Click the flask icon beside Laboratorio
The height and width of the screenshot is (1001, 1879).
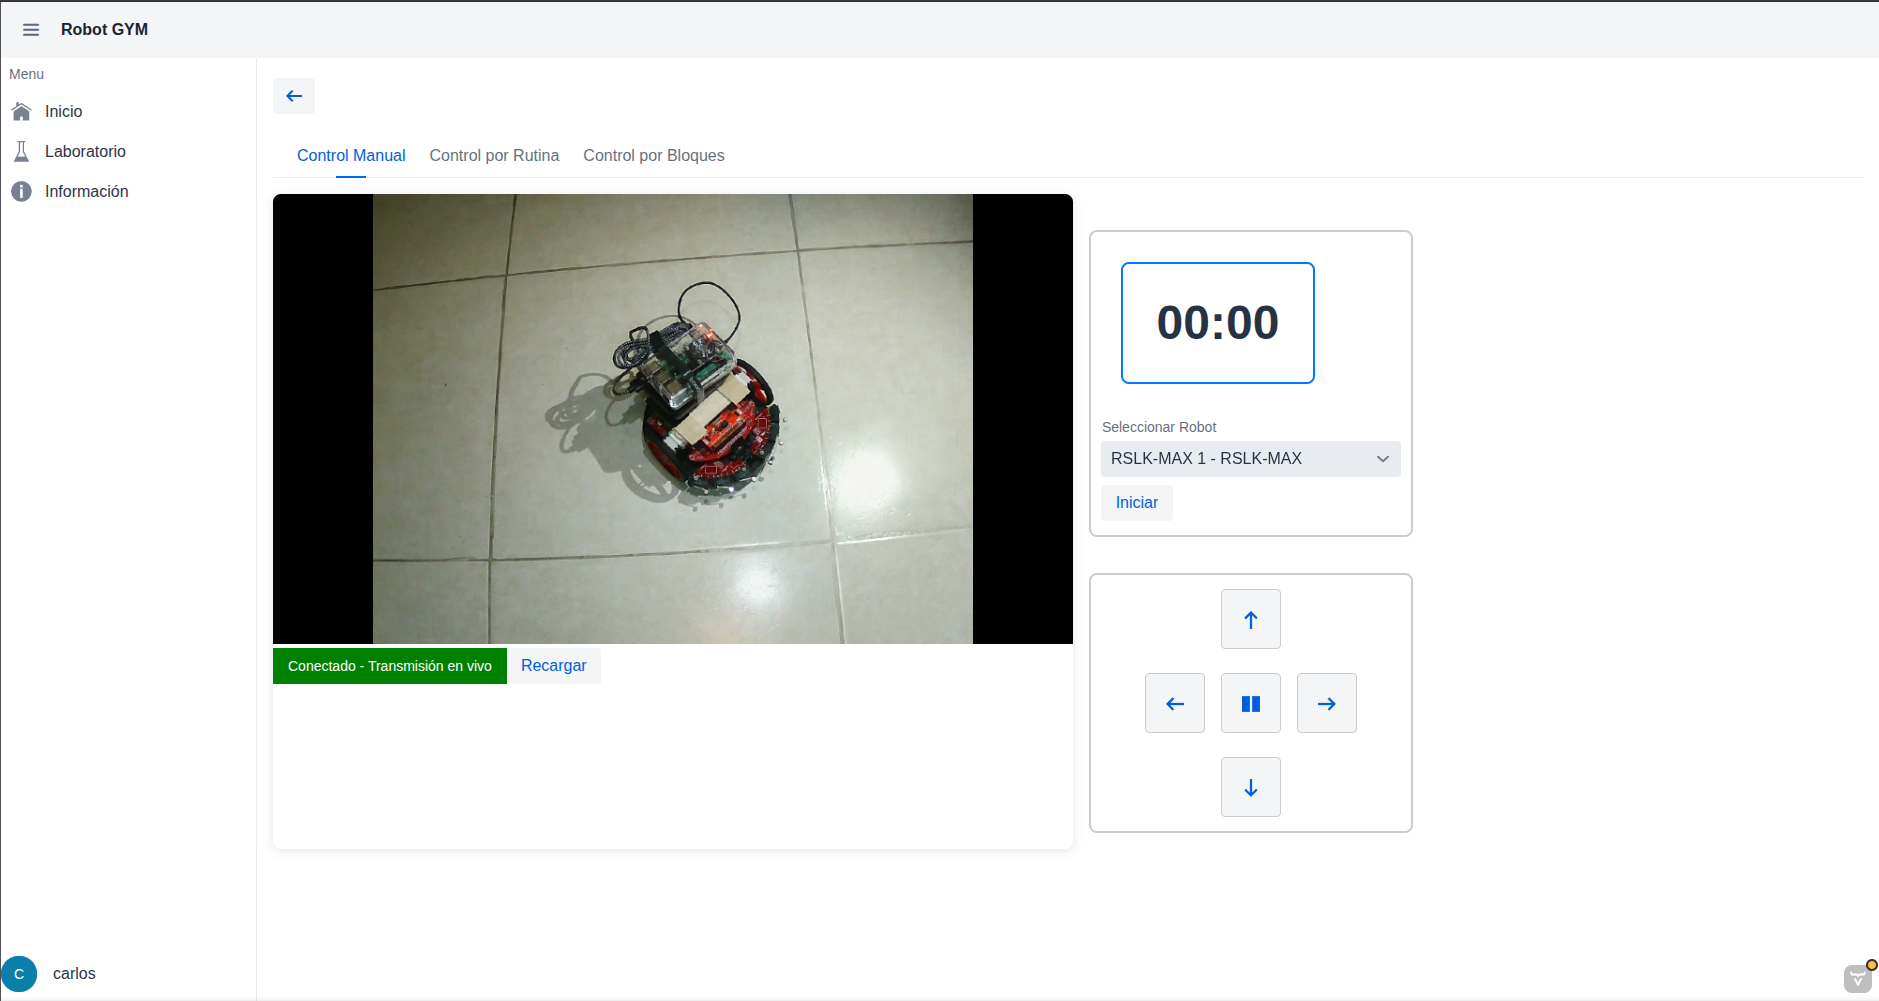[x=21, y=151]
